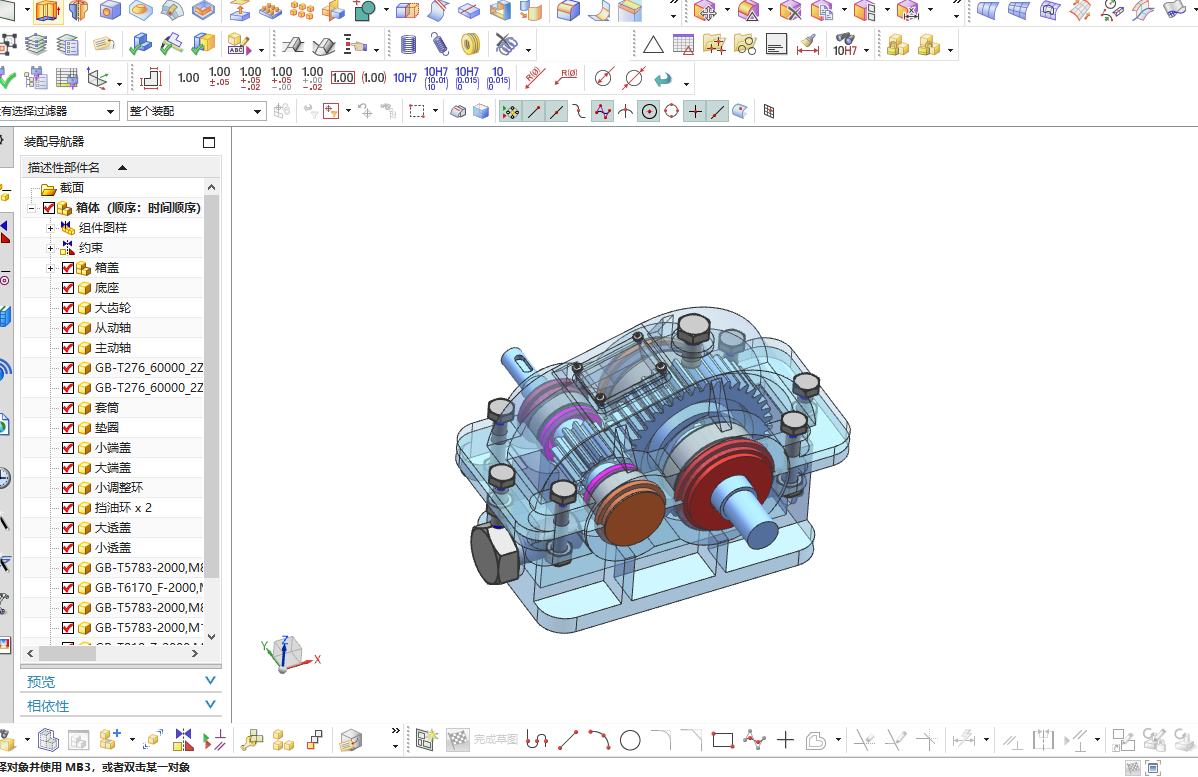The image size is (1198, 777).
Task: Select the Rectangle sketch tool
Action: click(723, 740)
